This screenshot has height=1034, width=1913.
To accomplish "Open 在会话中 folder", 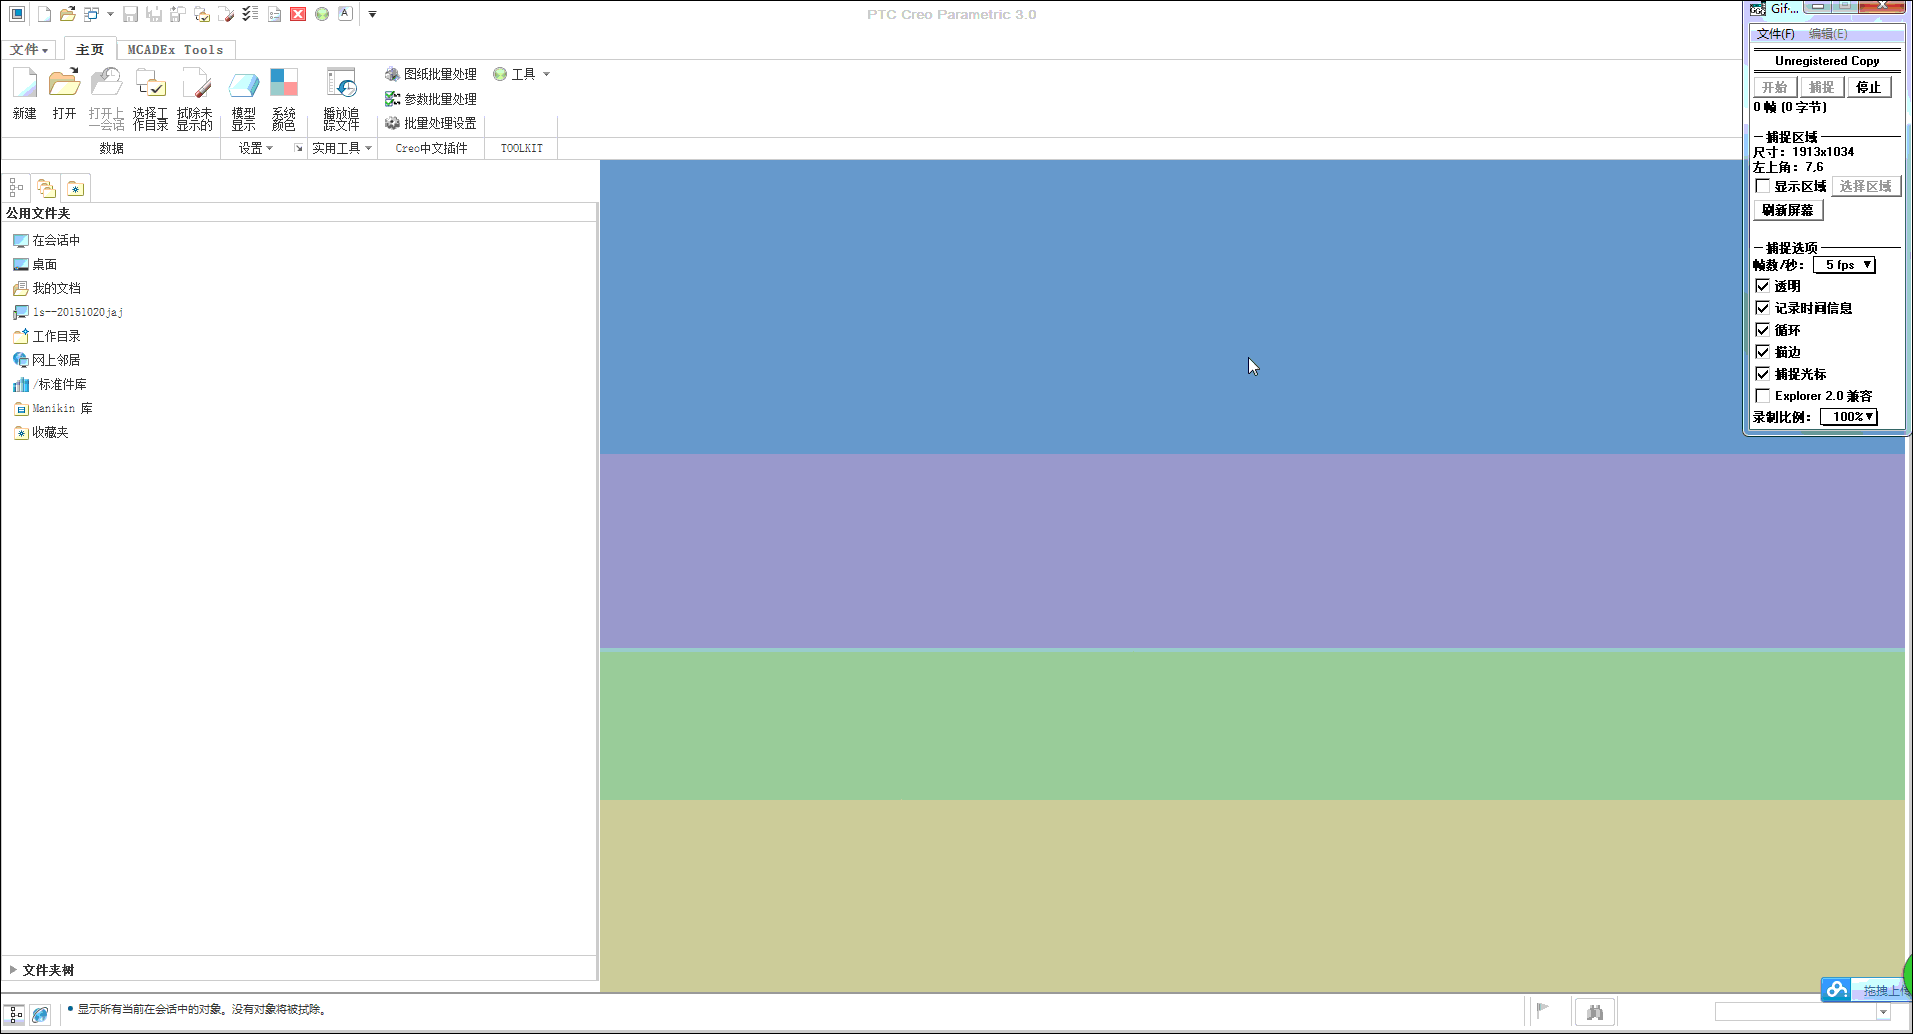I will 47,240.
